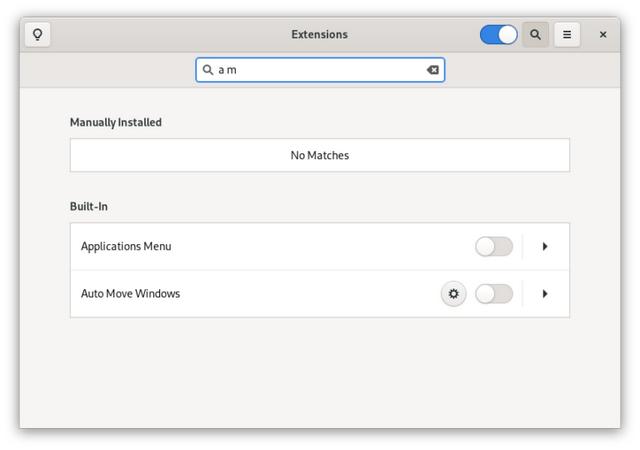This screenshot has height=450, width=640.
Task: Select the Applications Menu row label
Action: (x=126, y=246)
